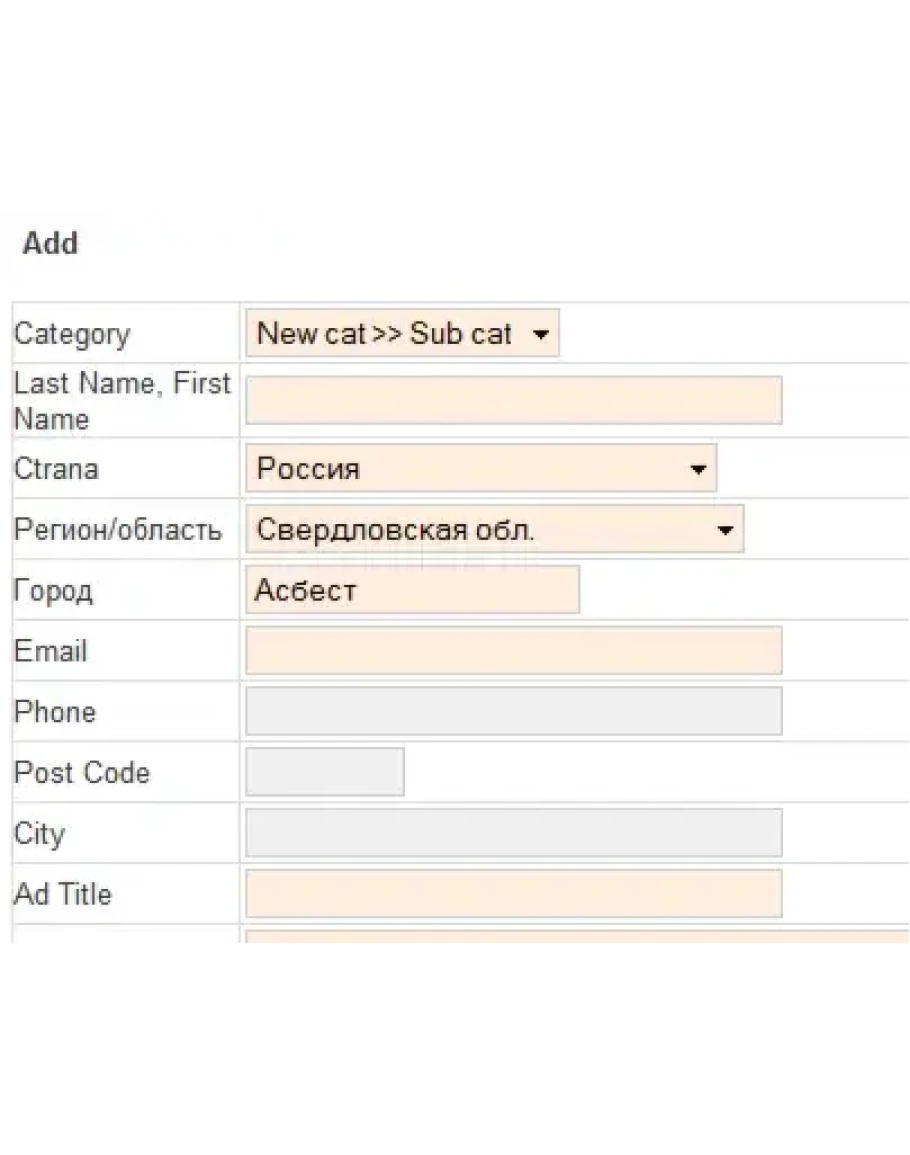Click the Last Name, First Name label
This screenshot has height=1155, width=910.
click(x=121, y=401)
